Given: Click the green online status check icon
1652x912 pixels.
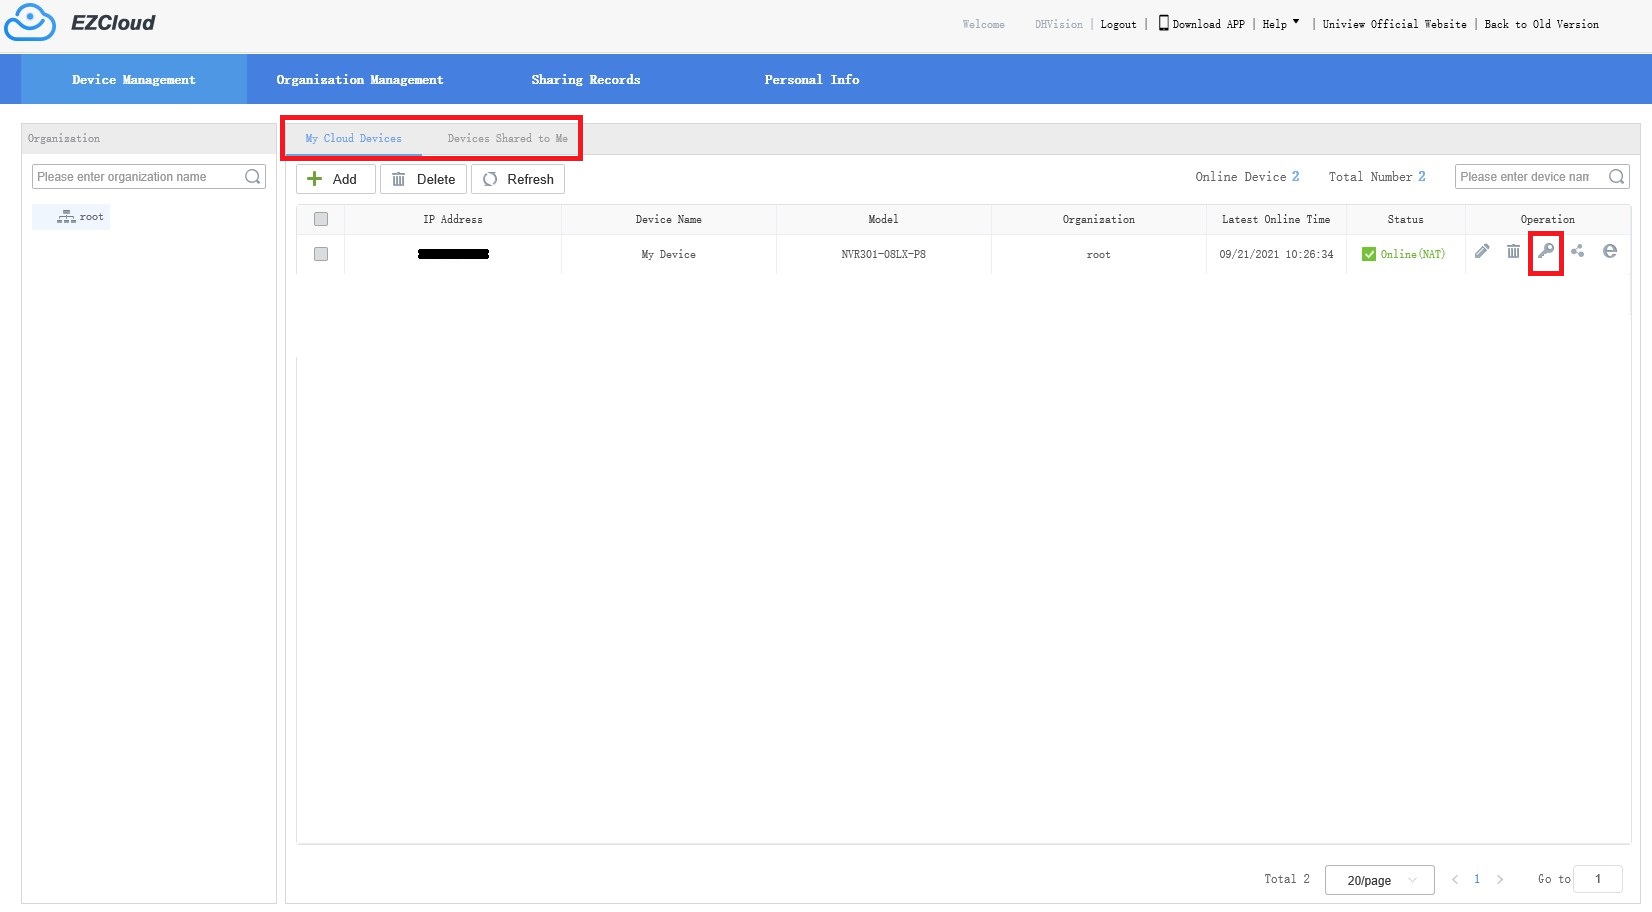Looking at the screenshot, I should click(x=1369, y=254).
